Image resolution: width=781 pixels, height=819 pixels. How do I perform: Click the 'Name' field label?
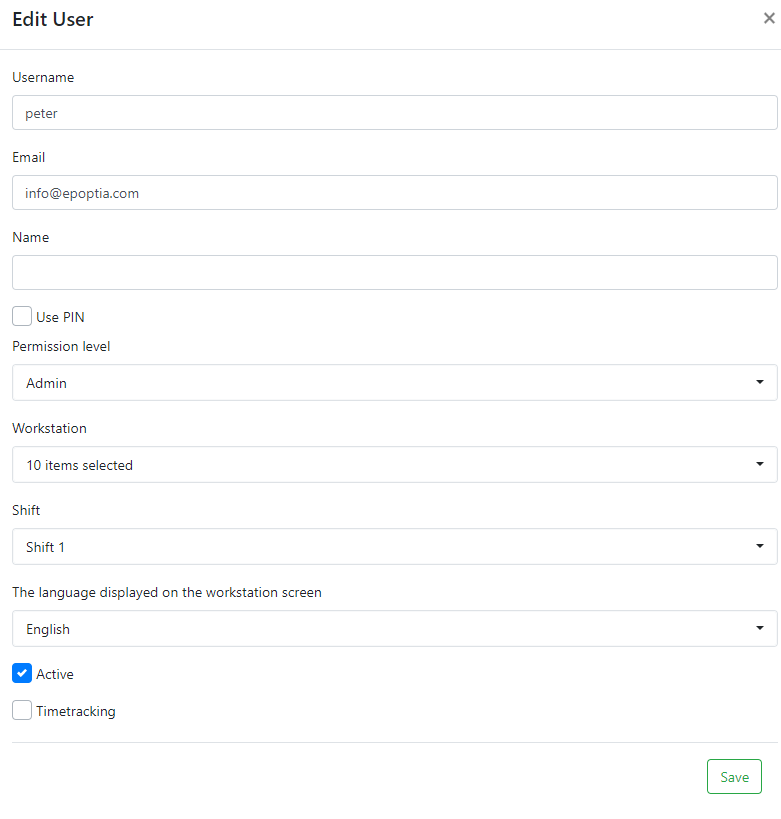pos(31,237)
